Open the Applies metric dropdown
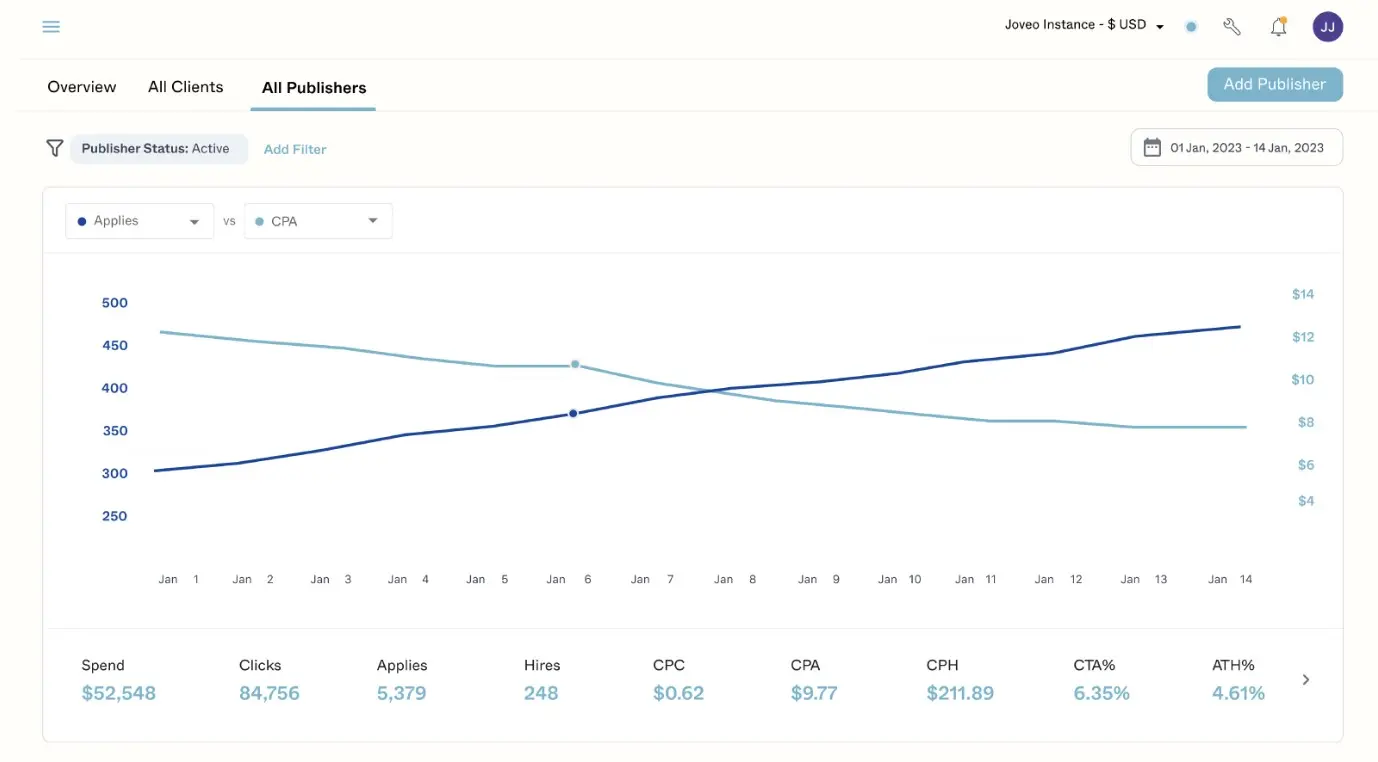Image resolution: width=1378 pixels, height=762 pixels. click(196, 220)
